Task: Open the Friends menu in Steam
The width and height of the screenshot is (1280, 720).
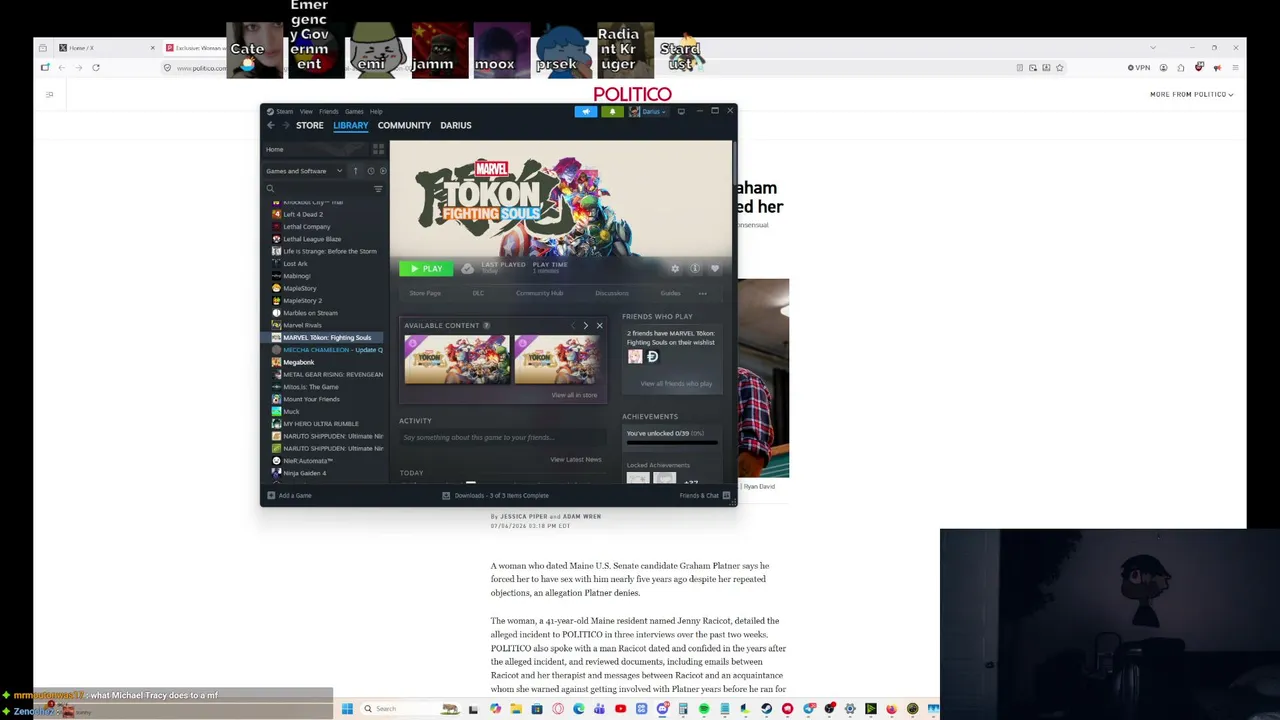Action: pyautogui.click(x=329, y=111)
